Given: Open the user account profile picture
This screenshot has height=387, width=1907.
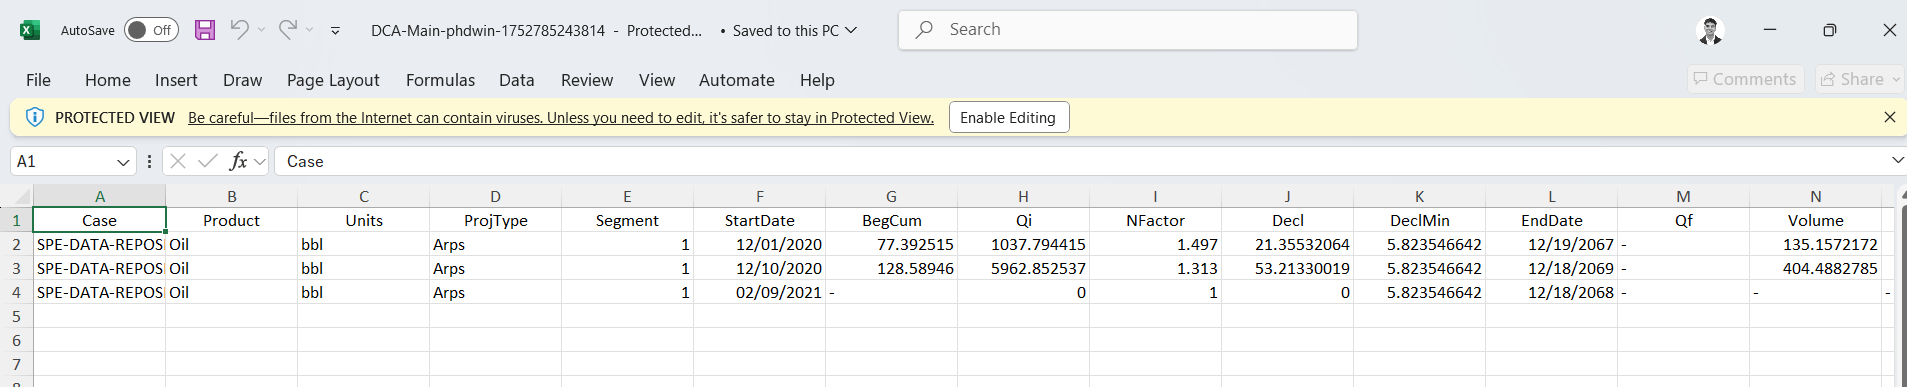Looking at the screenshot, I should (x=1711, y=30).
